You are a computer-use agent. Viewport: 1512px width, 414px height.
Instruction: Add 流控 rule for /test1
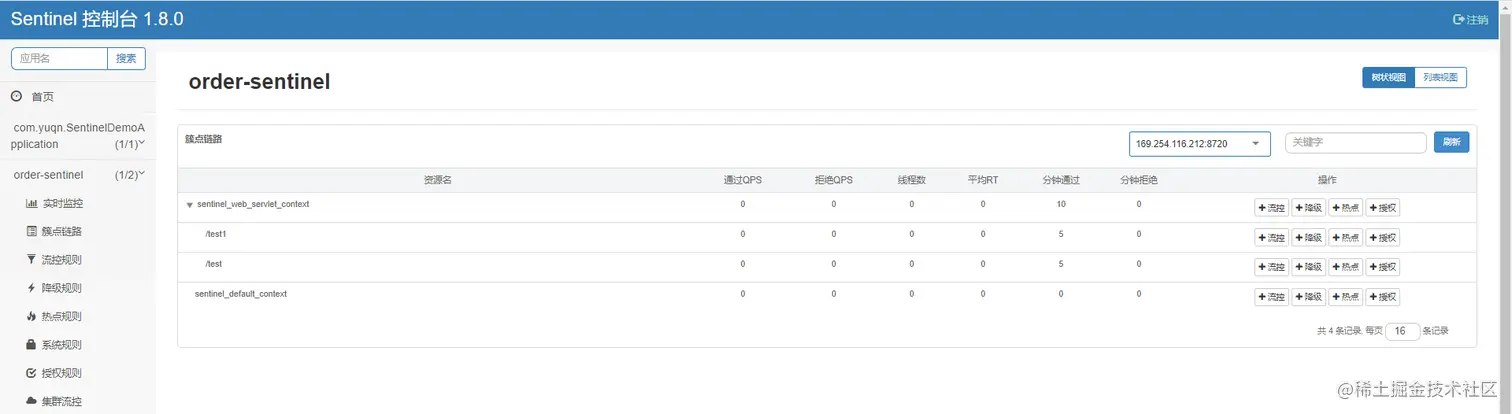(x=1271, y=237)
